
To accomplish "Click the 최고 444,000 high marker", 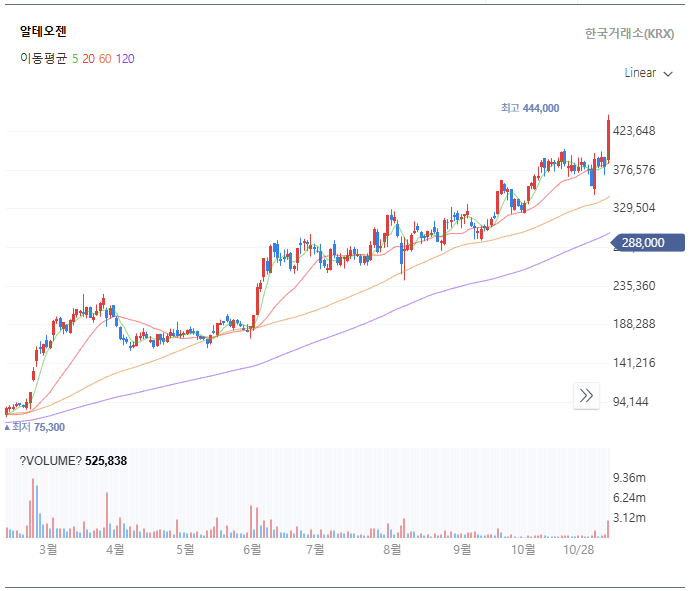I will tap(530, 108).
